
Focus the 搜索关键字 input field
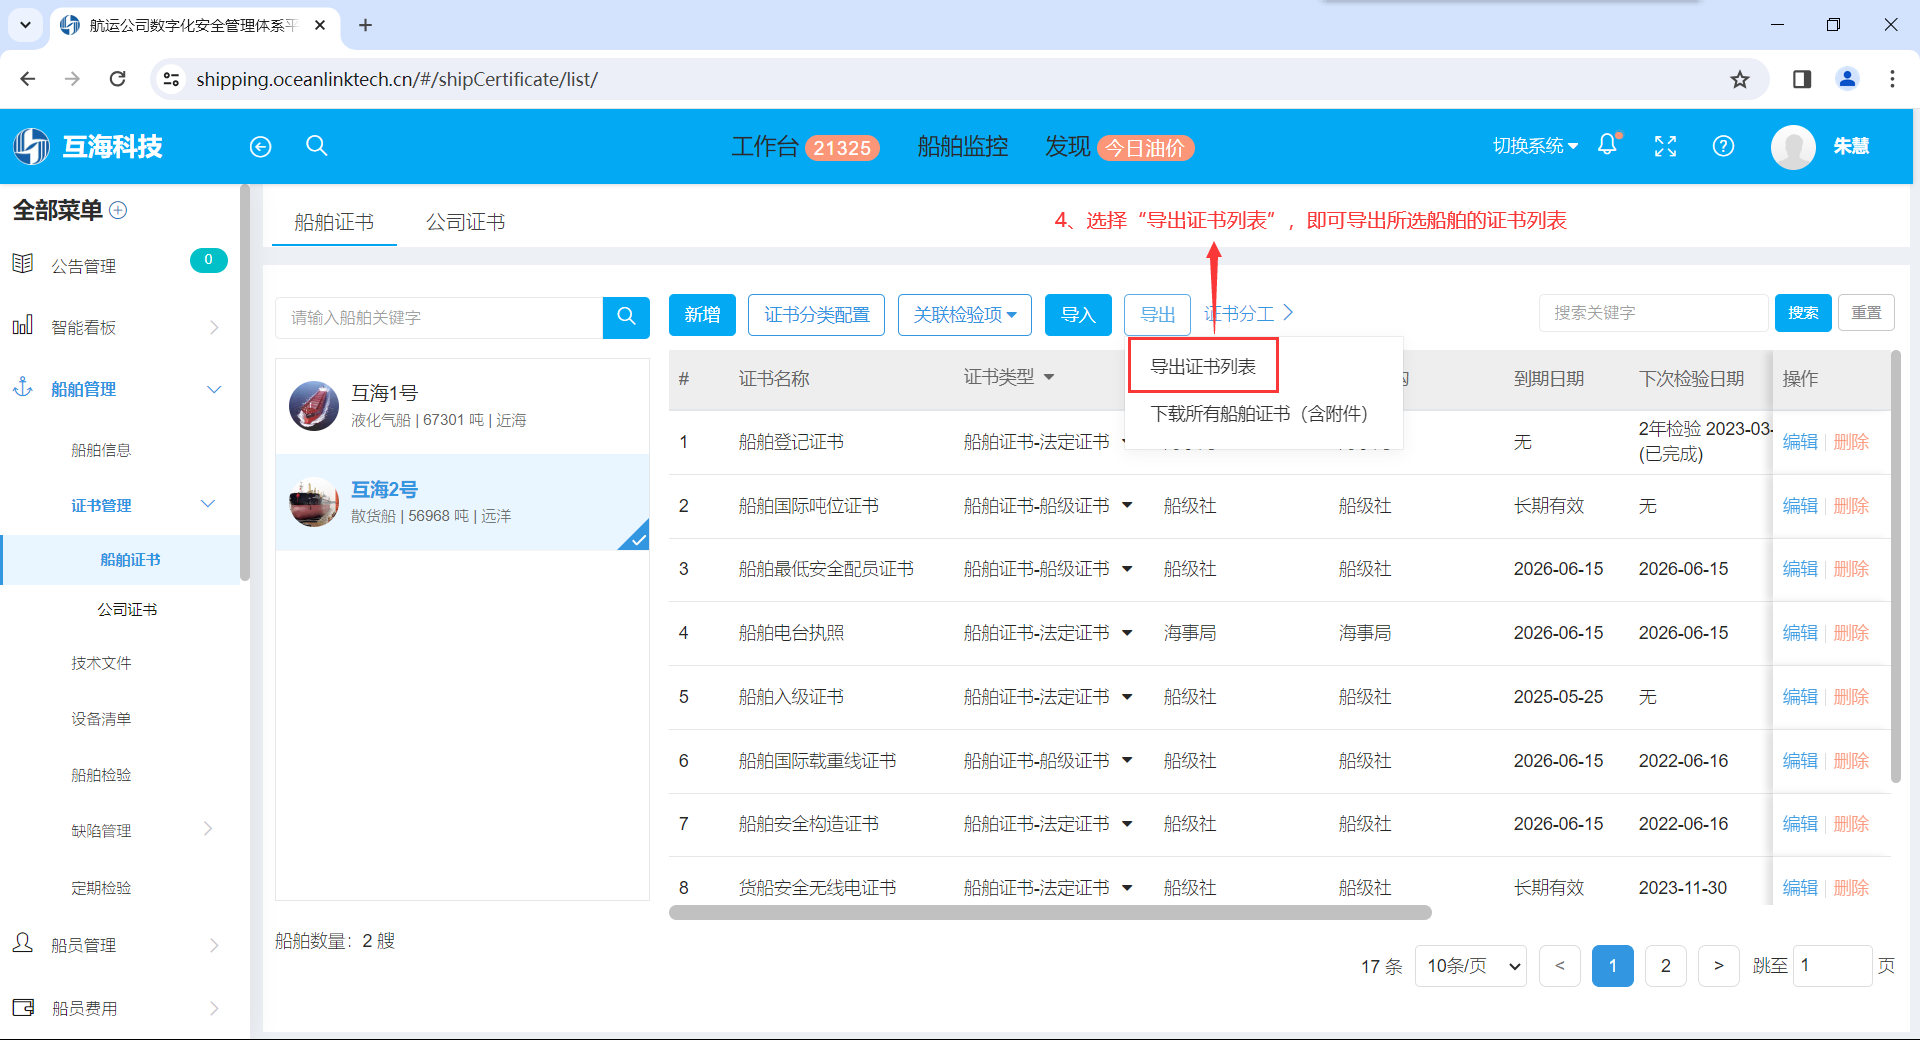(1653, 313)
